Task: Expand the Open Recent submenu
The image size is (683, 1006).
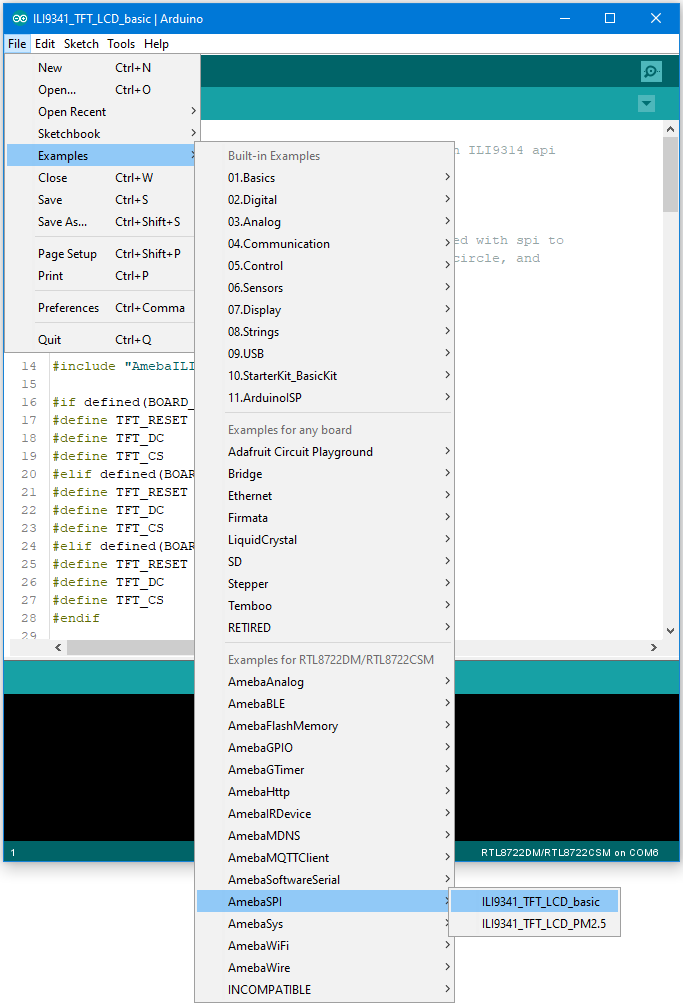Action: coord(103,112)
